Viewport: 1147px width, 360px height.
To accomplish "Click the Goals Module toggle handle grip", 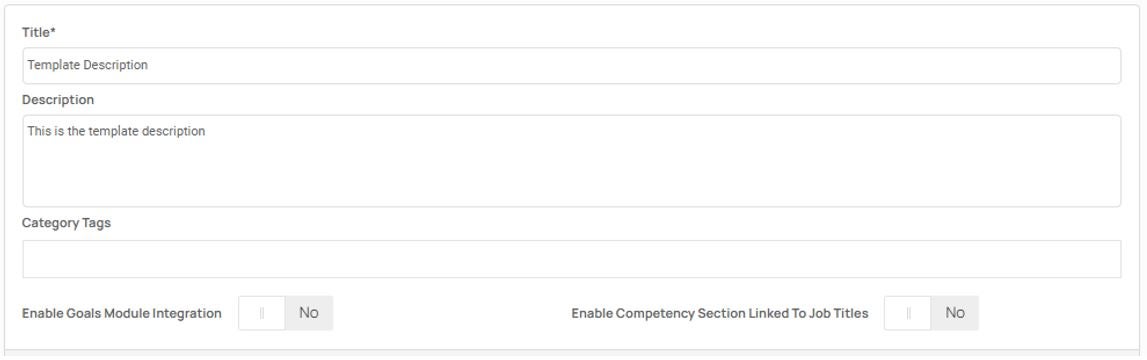I will (x=262, y=313).
